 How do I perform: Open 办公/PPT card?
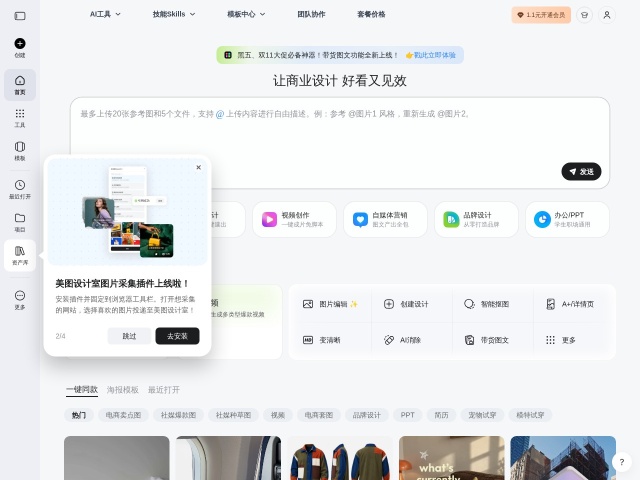567,219
